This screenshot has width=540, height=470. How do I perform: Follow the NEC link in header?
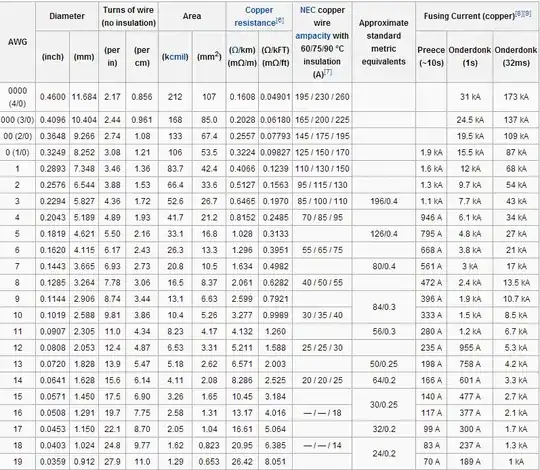coord(308,10)
